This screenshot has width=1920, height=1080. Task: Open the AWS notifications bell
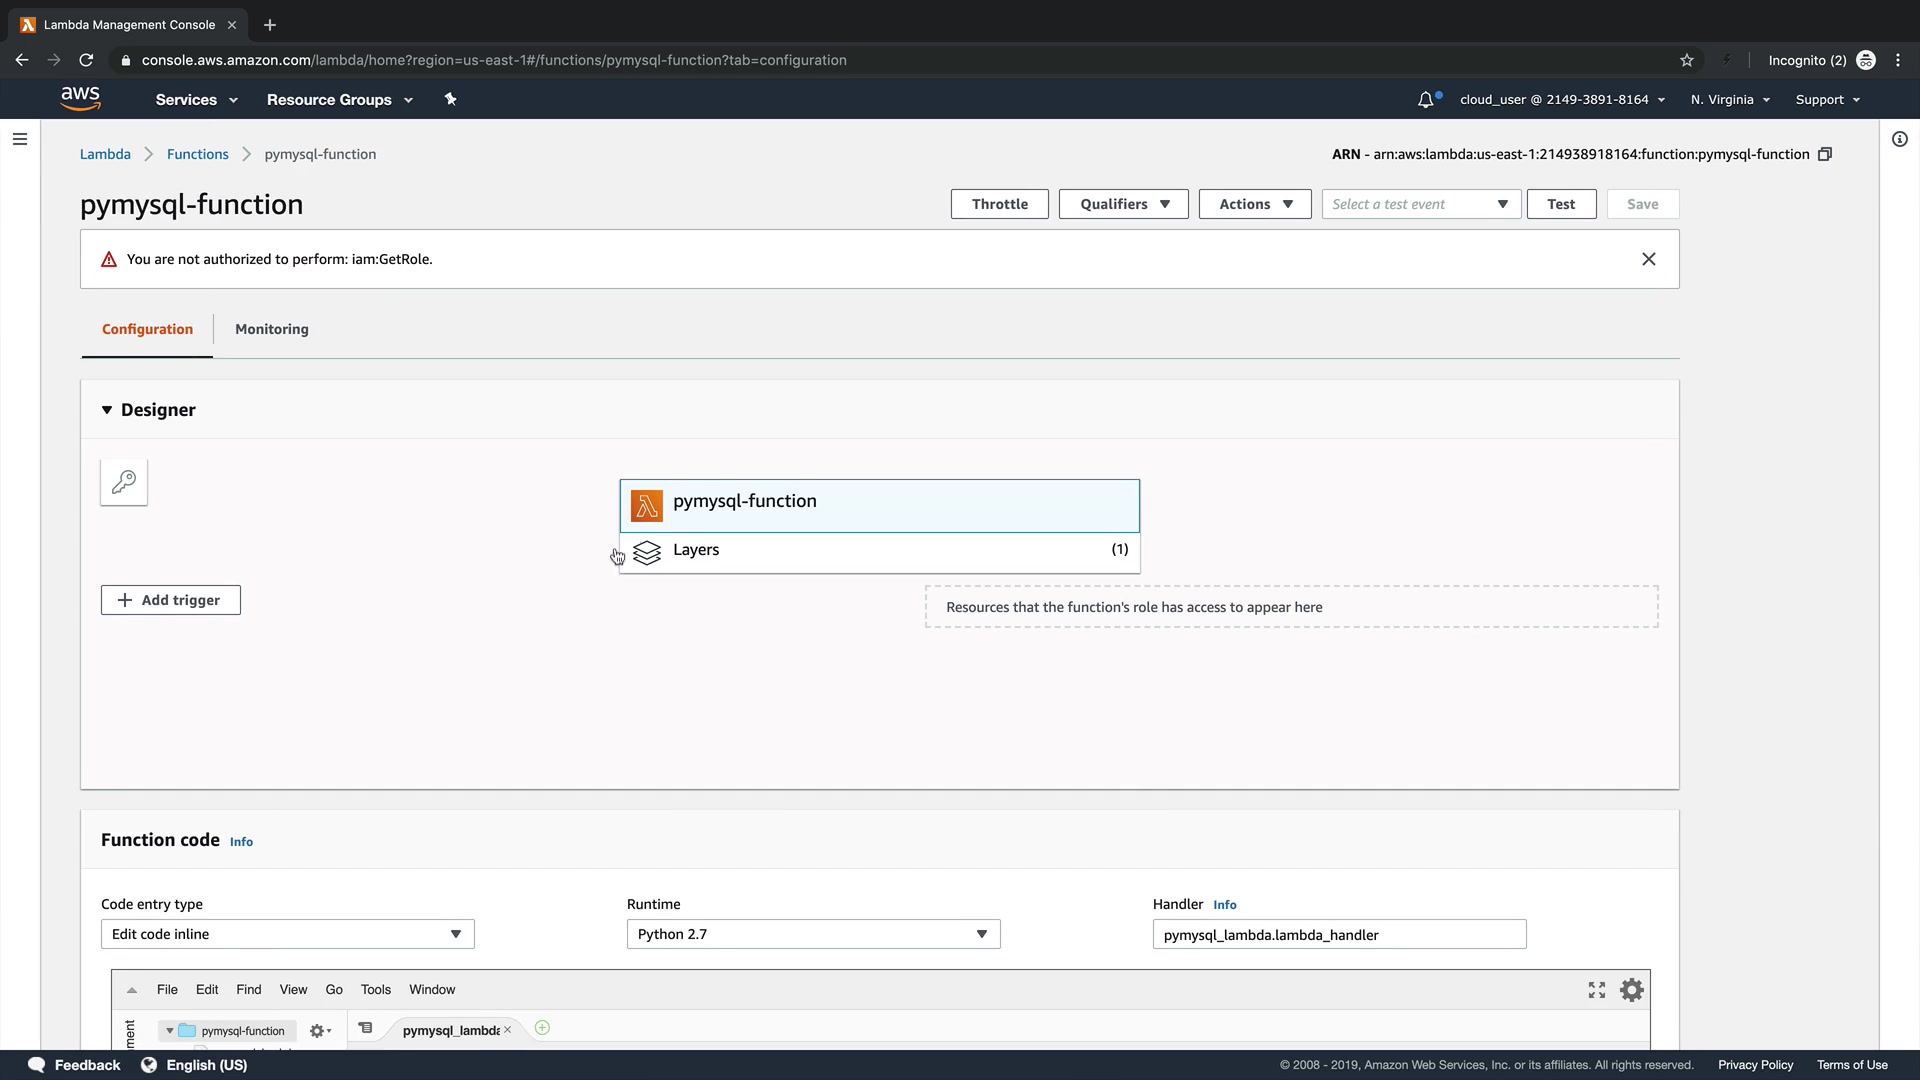click(1426, 100)
